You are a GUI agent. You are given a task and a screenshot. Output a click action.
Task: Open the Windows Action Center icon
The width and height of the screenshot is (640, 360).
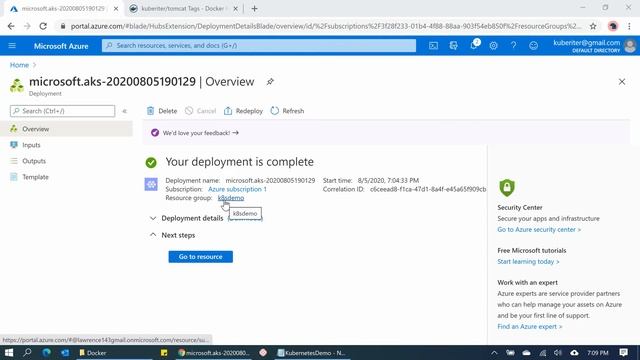pos(623,353)
